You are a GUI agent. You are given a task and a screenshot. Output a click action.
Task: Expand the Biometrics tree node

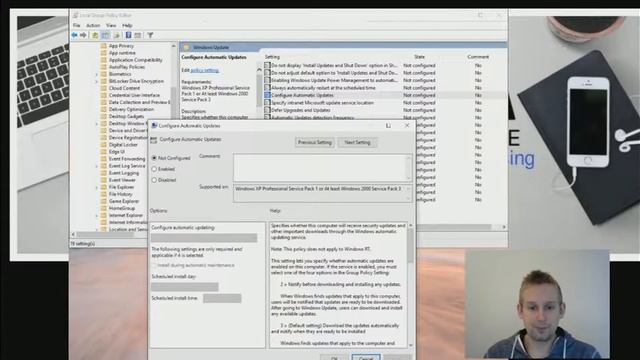[x=97, y=74]
